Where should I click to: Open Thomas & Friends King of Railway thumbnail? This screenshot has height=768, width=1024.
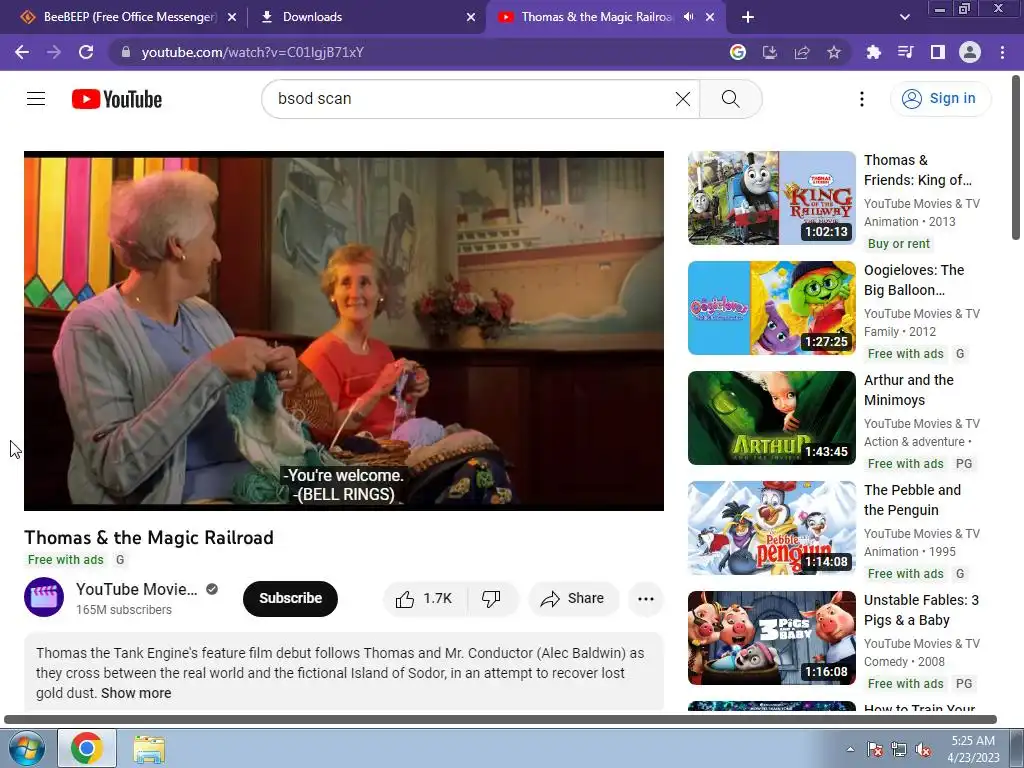(772, 198)
